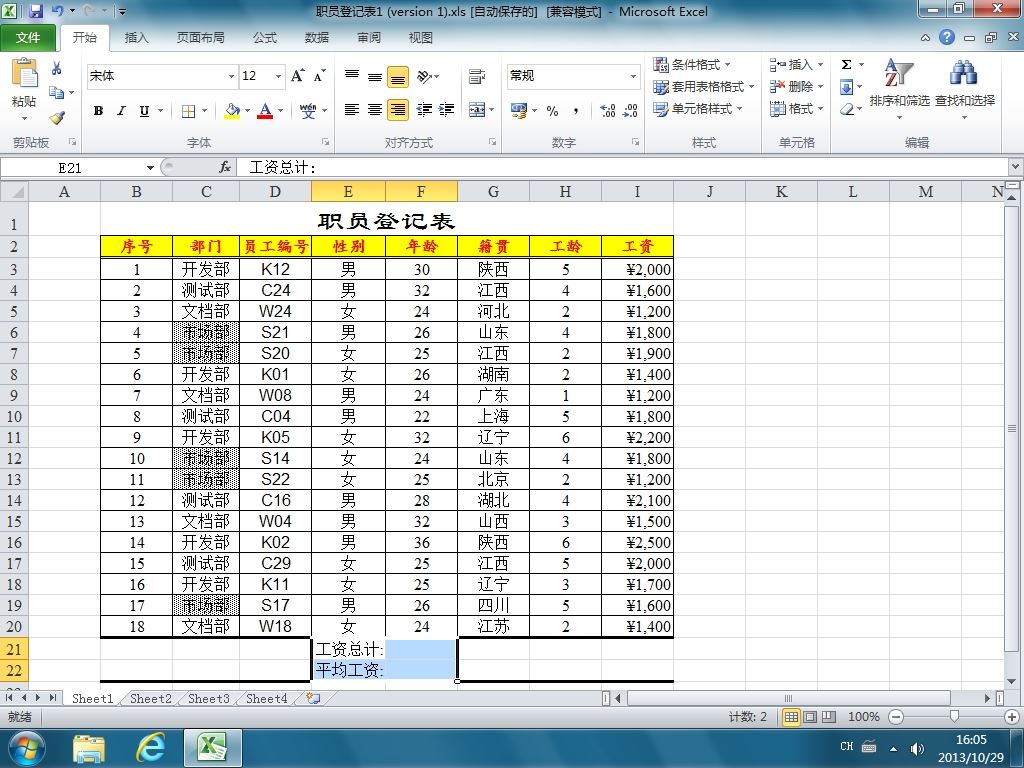The height and width of the screenshot is (768, 1024).
Task: Open the Font group dialog launcher
Action: [325, 142]
